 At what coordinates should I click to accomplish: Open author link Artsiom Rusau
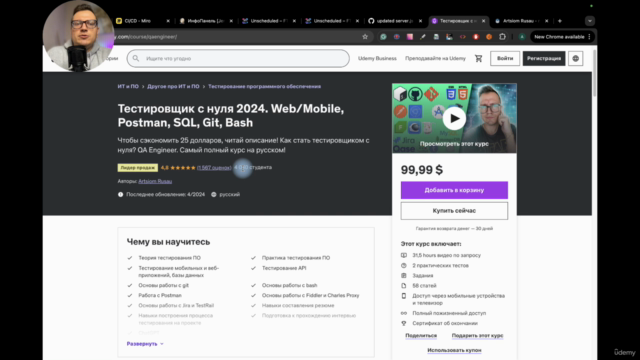(155, 181)
